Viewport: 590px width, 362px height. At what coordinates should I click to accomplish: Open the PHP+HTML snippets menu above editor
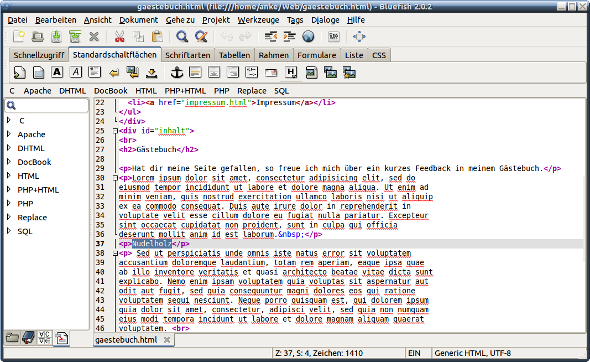tap(185, 91)
